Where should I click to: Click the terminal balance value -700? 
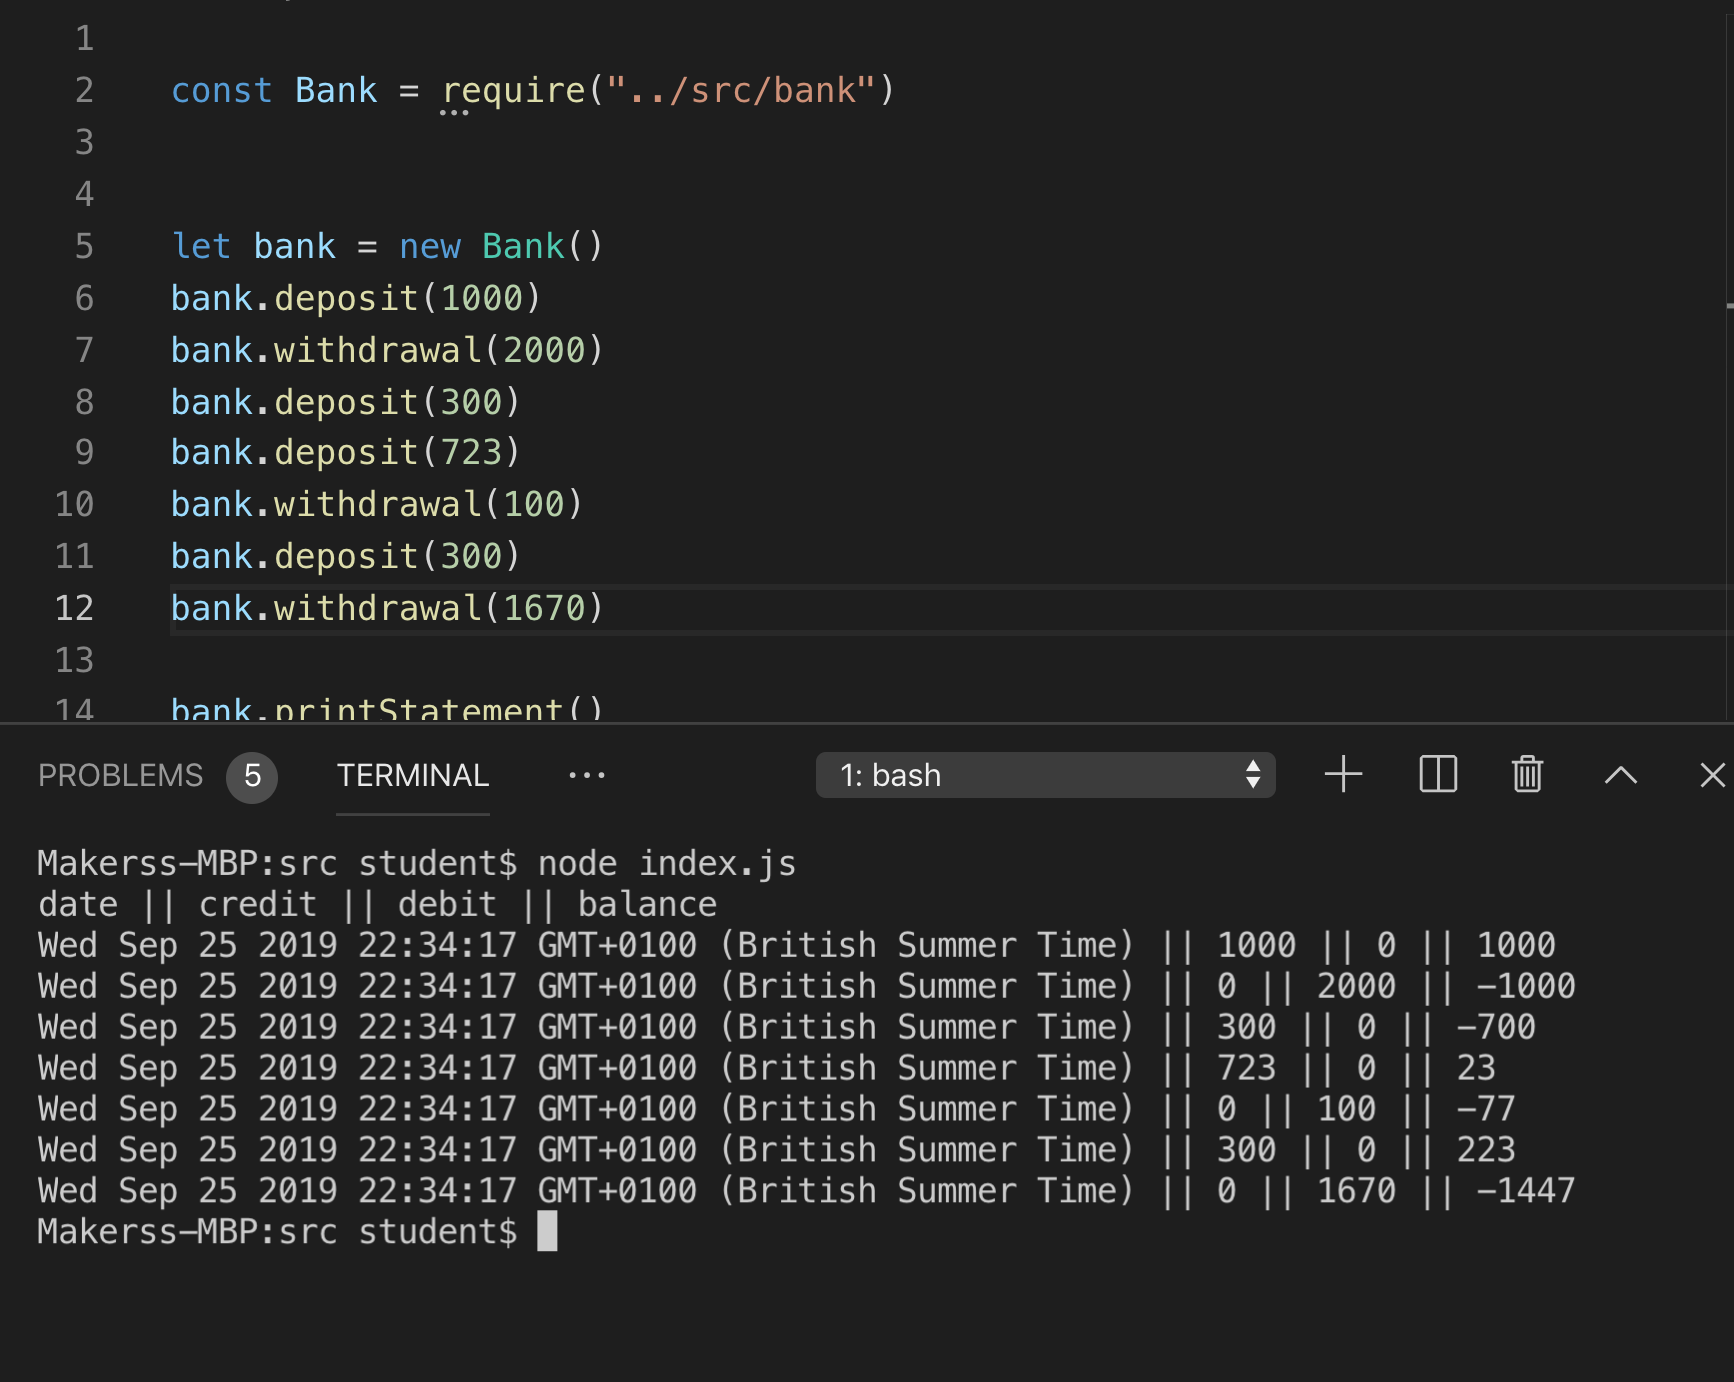pyautogui.click(x=1496, y=1026)
